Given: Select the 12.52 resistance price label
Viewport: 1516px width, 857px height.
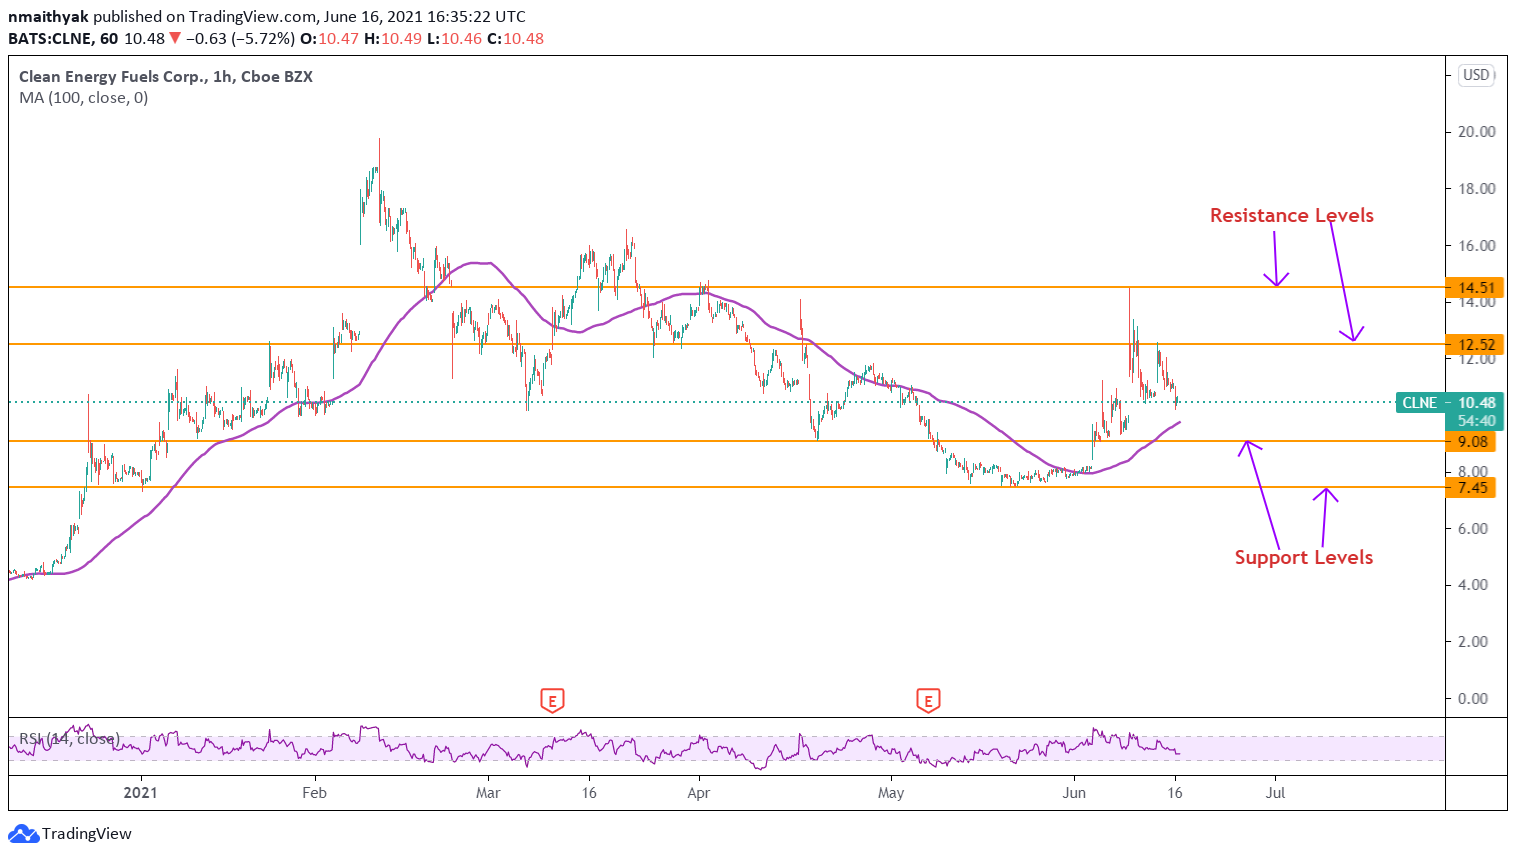Looking at the screenshot, I should click(1476, 345).
